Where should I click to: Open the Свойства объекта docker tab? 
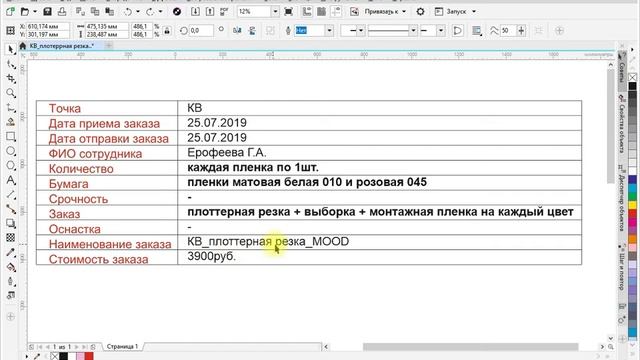click(622, 124)
